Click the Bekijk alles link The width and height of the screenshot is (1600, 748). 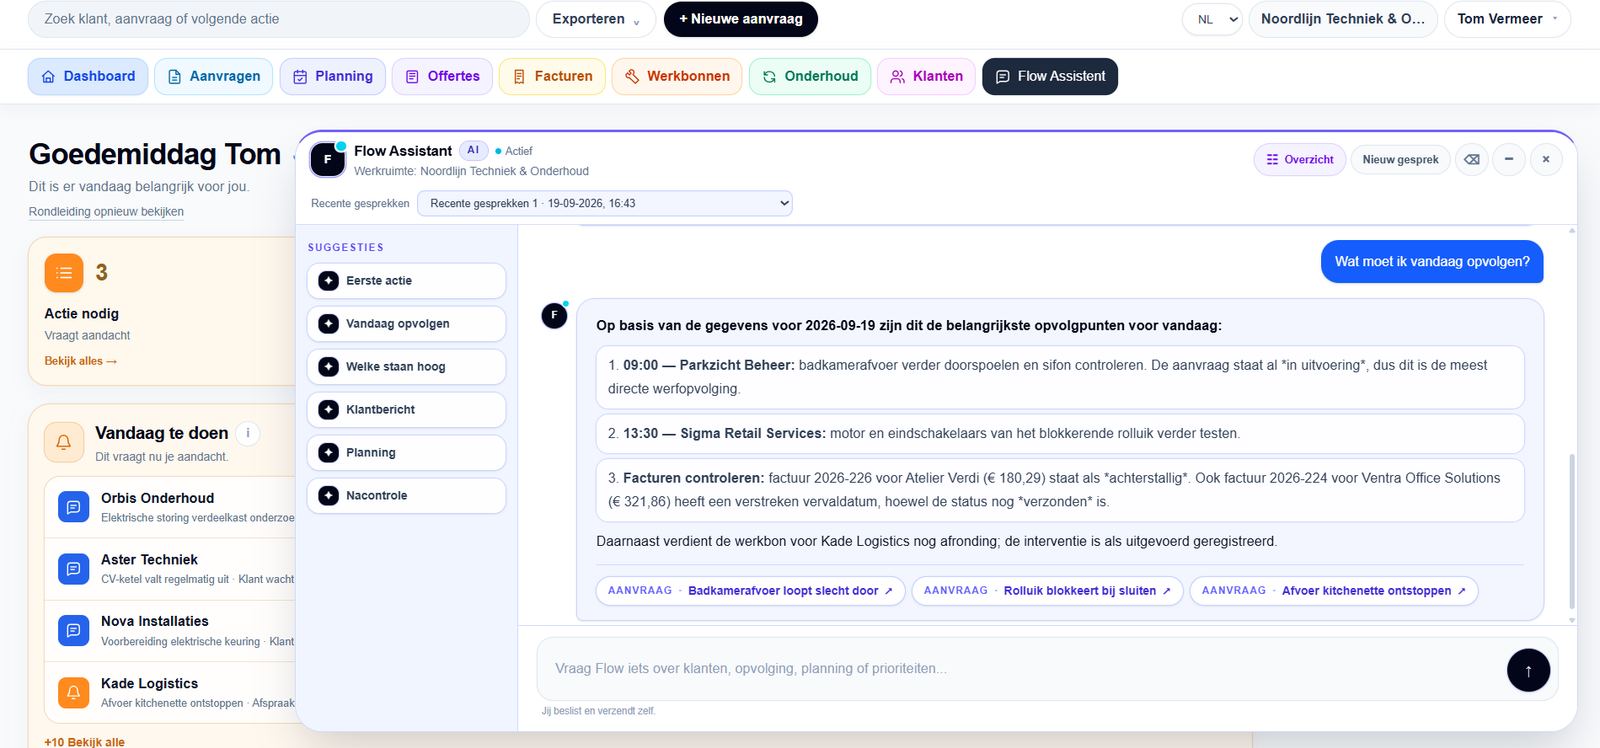point(80,361)
